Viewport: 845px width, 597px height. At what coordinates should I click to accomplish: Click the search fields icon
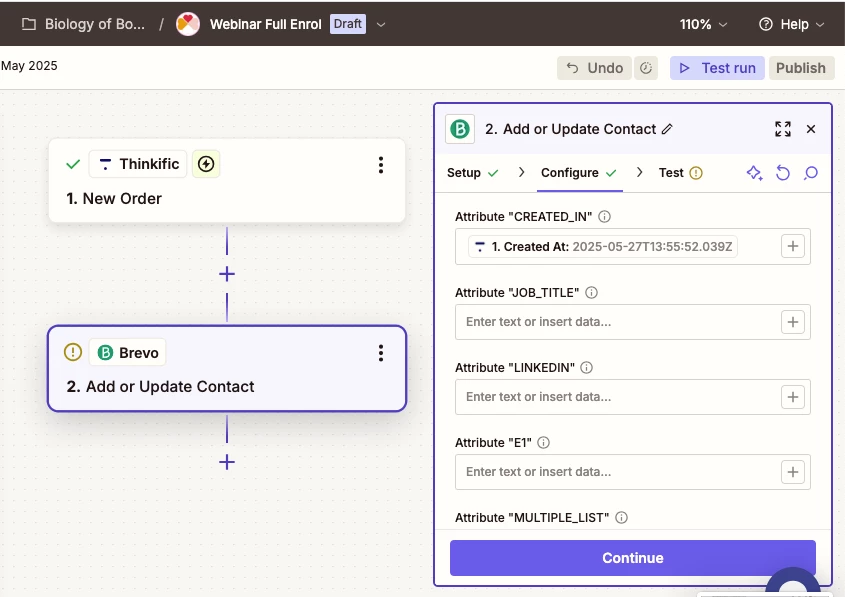tap(811, 173)
